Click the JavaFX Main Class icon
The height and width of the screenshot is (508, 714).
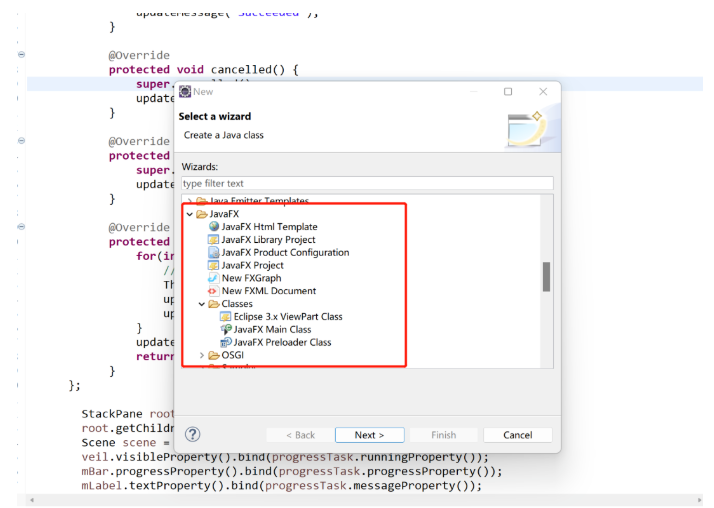click(226, 329)
